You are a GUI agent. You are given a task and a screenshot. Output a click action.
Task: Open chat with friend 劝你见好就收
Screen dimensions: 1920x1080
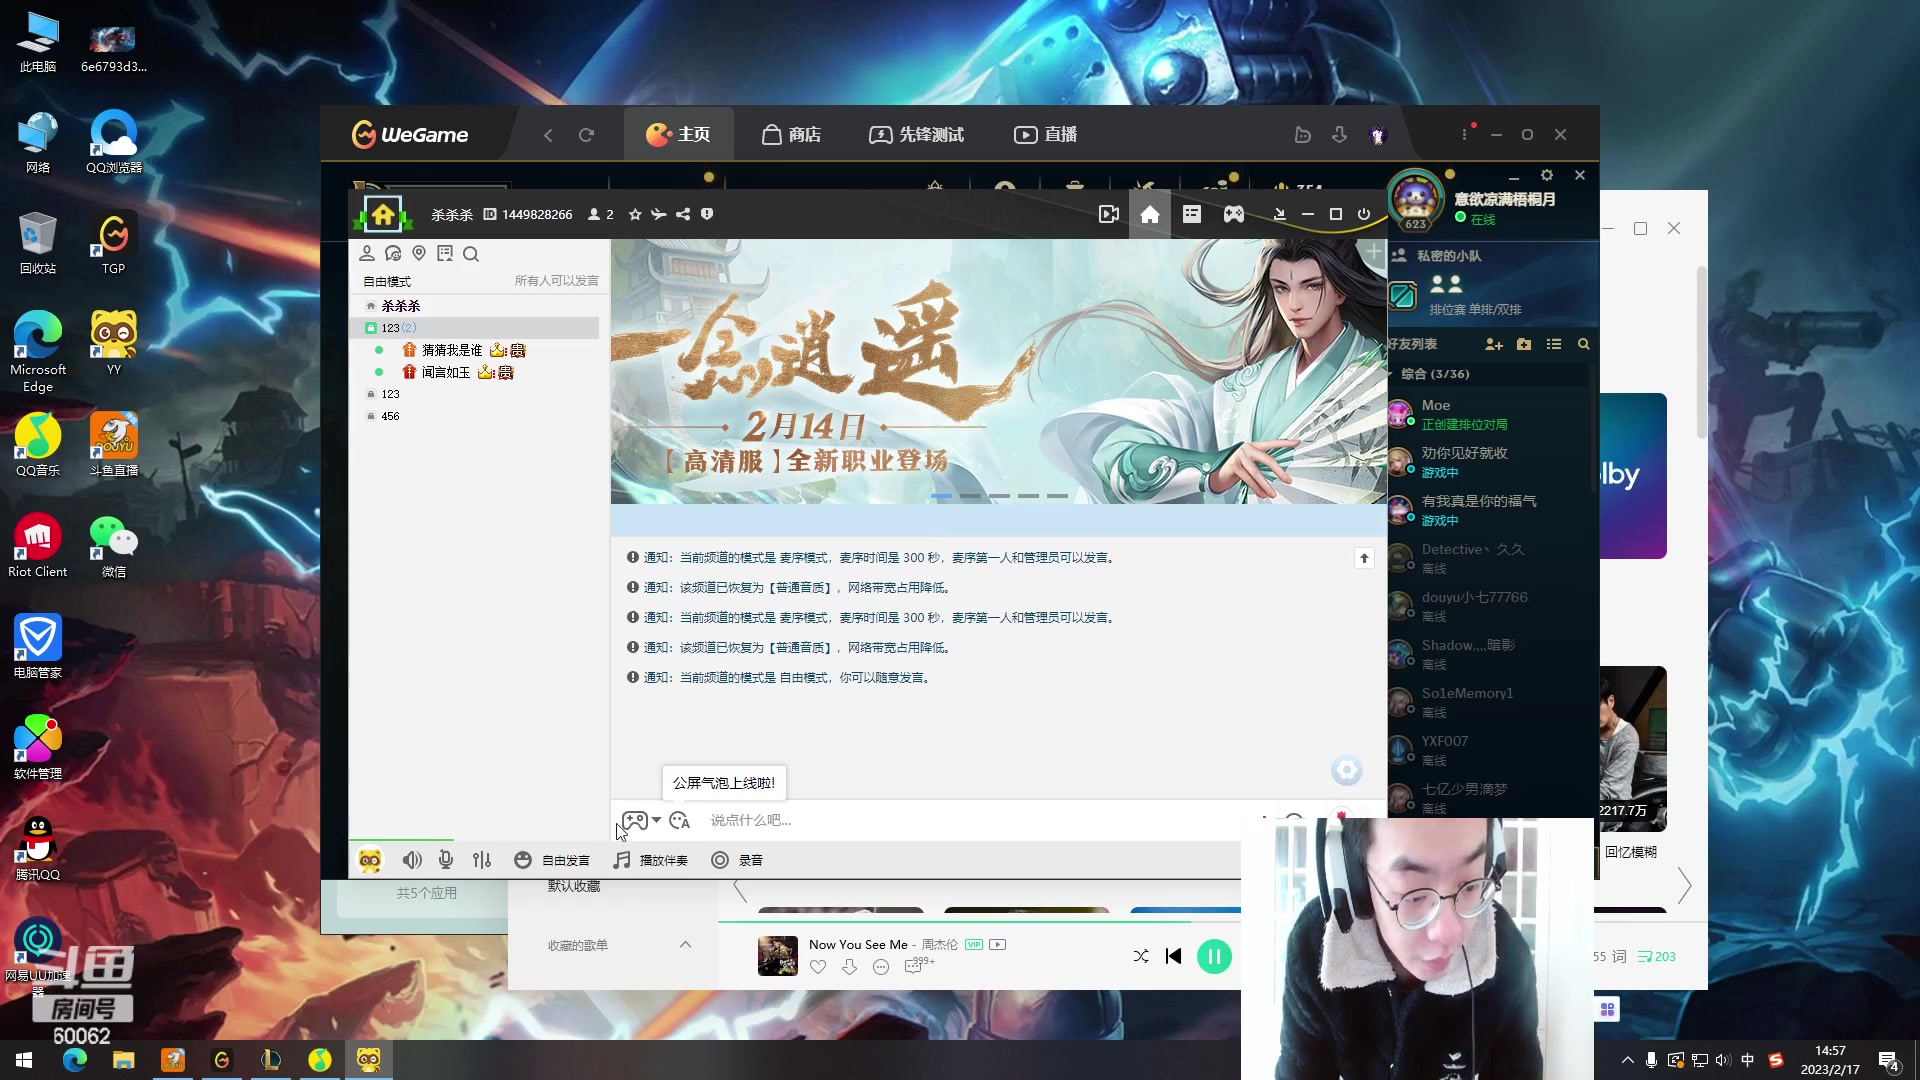1490,462
